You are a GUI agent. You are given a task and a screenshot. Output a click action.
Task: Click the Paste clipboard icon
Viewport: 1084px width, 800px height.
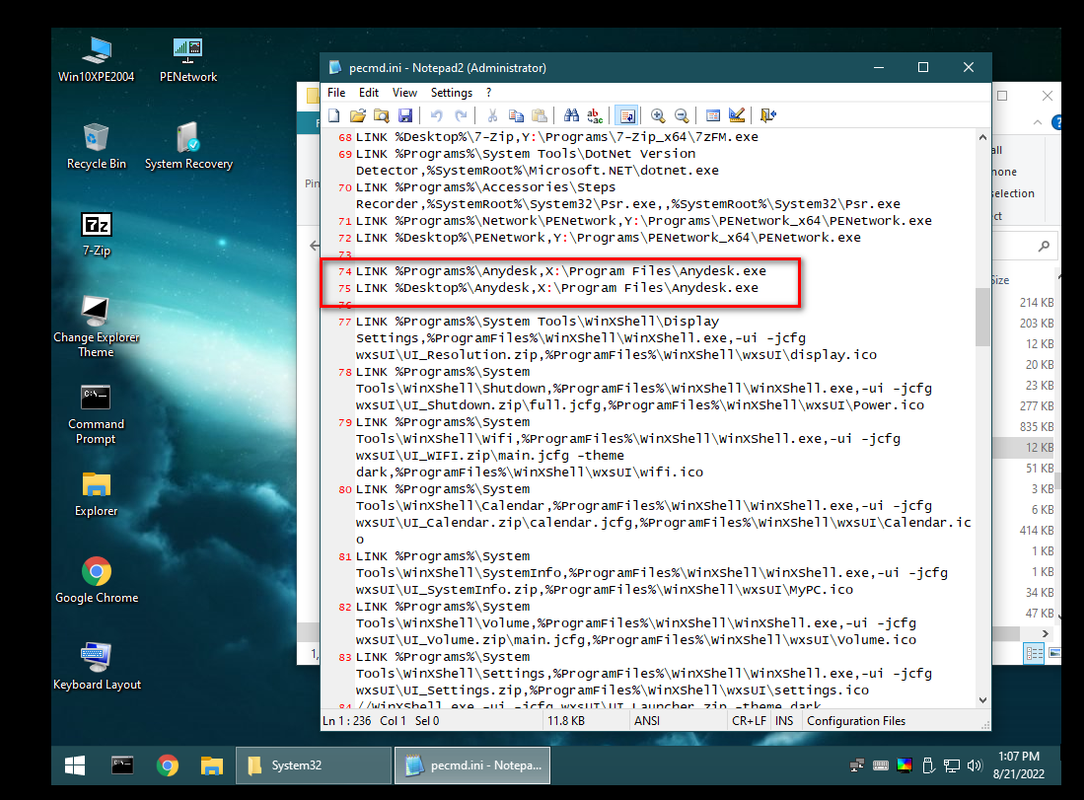[539, 115]
